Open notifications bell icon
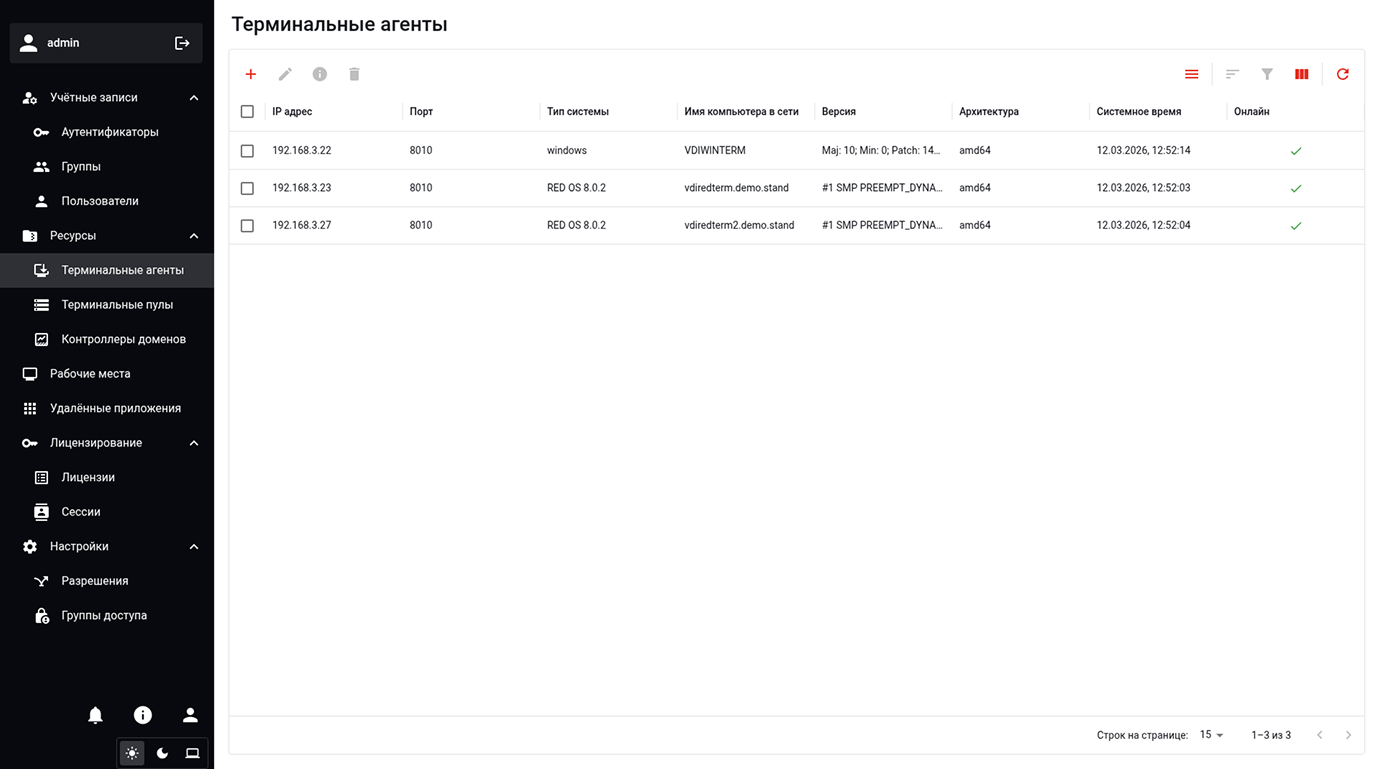Viewport: 1380px width, 769px height. [x=95, y=715]
